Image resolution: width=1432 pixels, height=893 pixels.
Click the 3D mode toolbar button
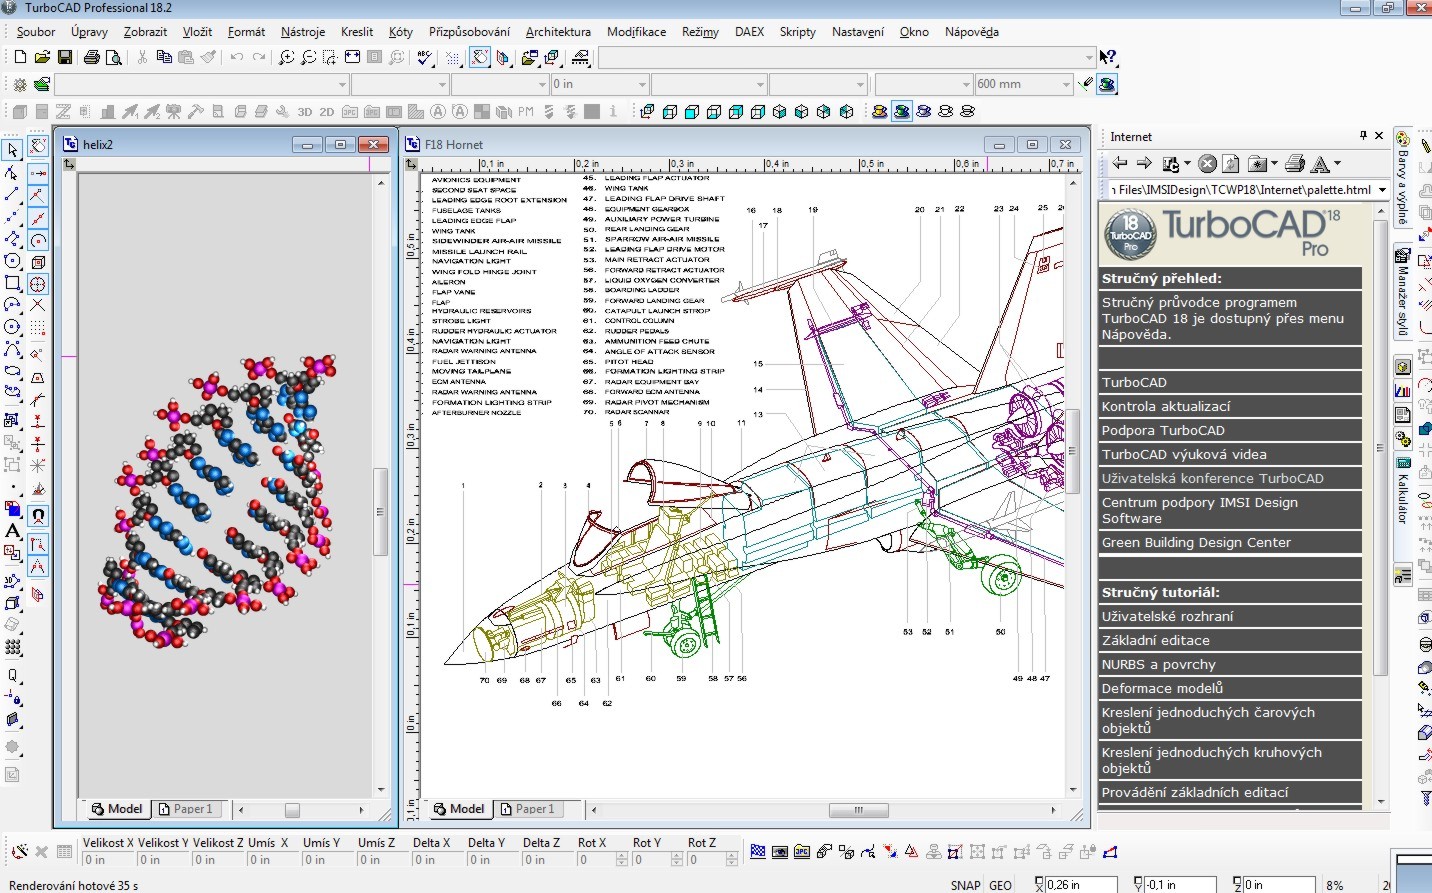tap(305, 112)
